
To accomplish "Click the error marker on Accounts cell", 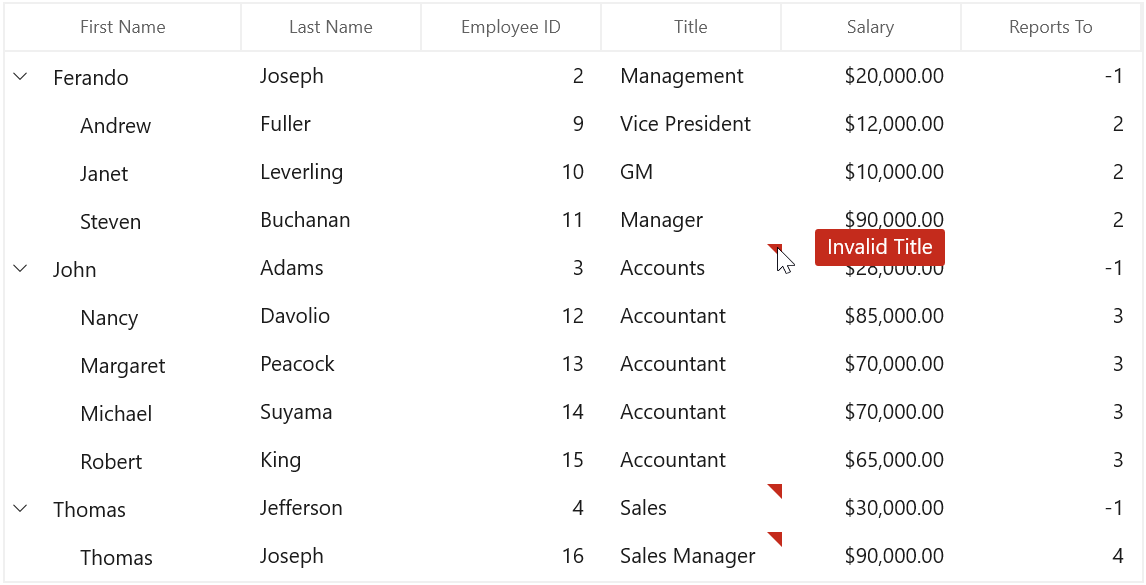I will point(775,250).
